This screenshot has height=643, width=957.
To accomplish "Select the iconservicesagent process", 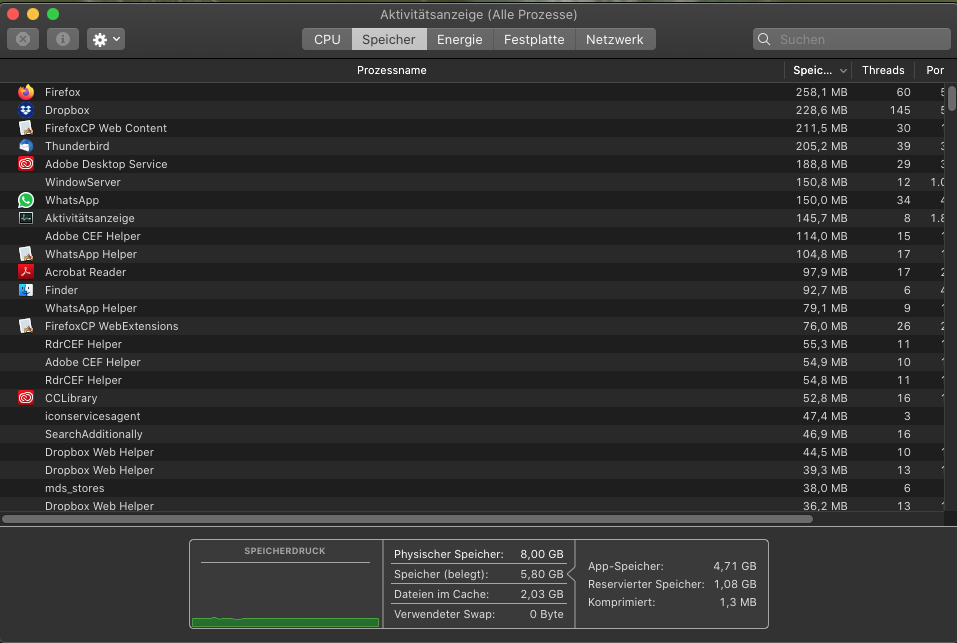I will point(472,416).
